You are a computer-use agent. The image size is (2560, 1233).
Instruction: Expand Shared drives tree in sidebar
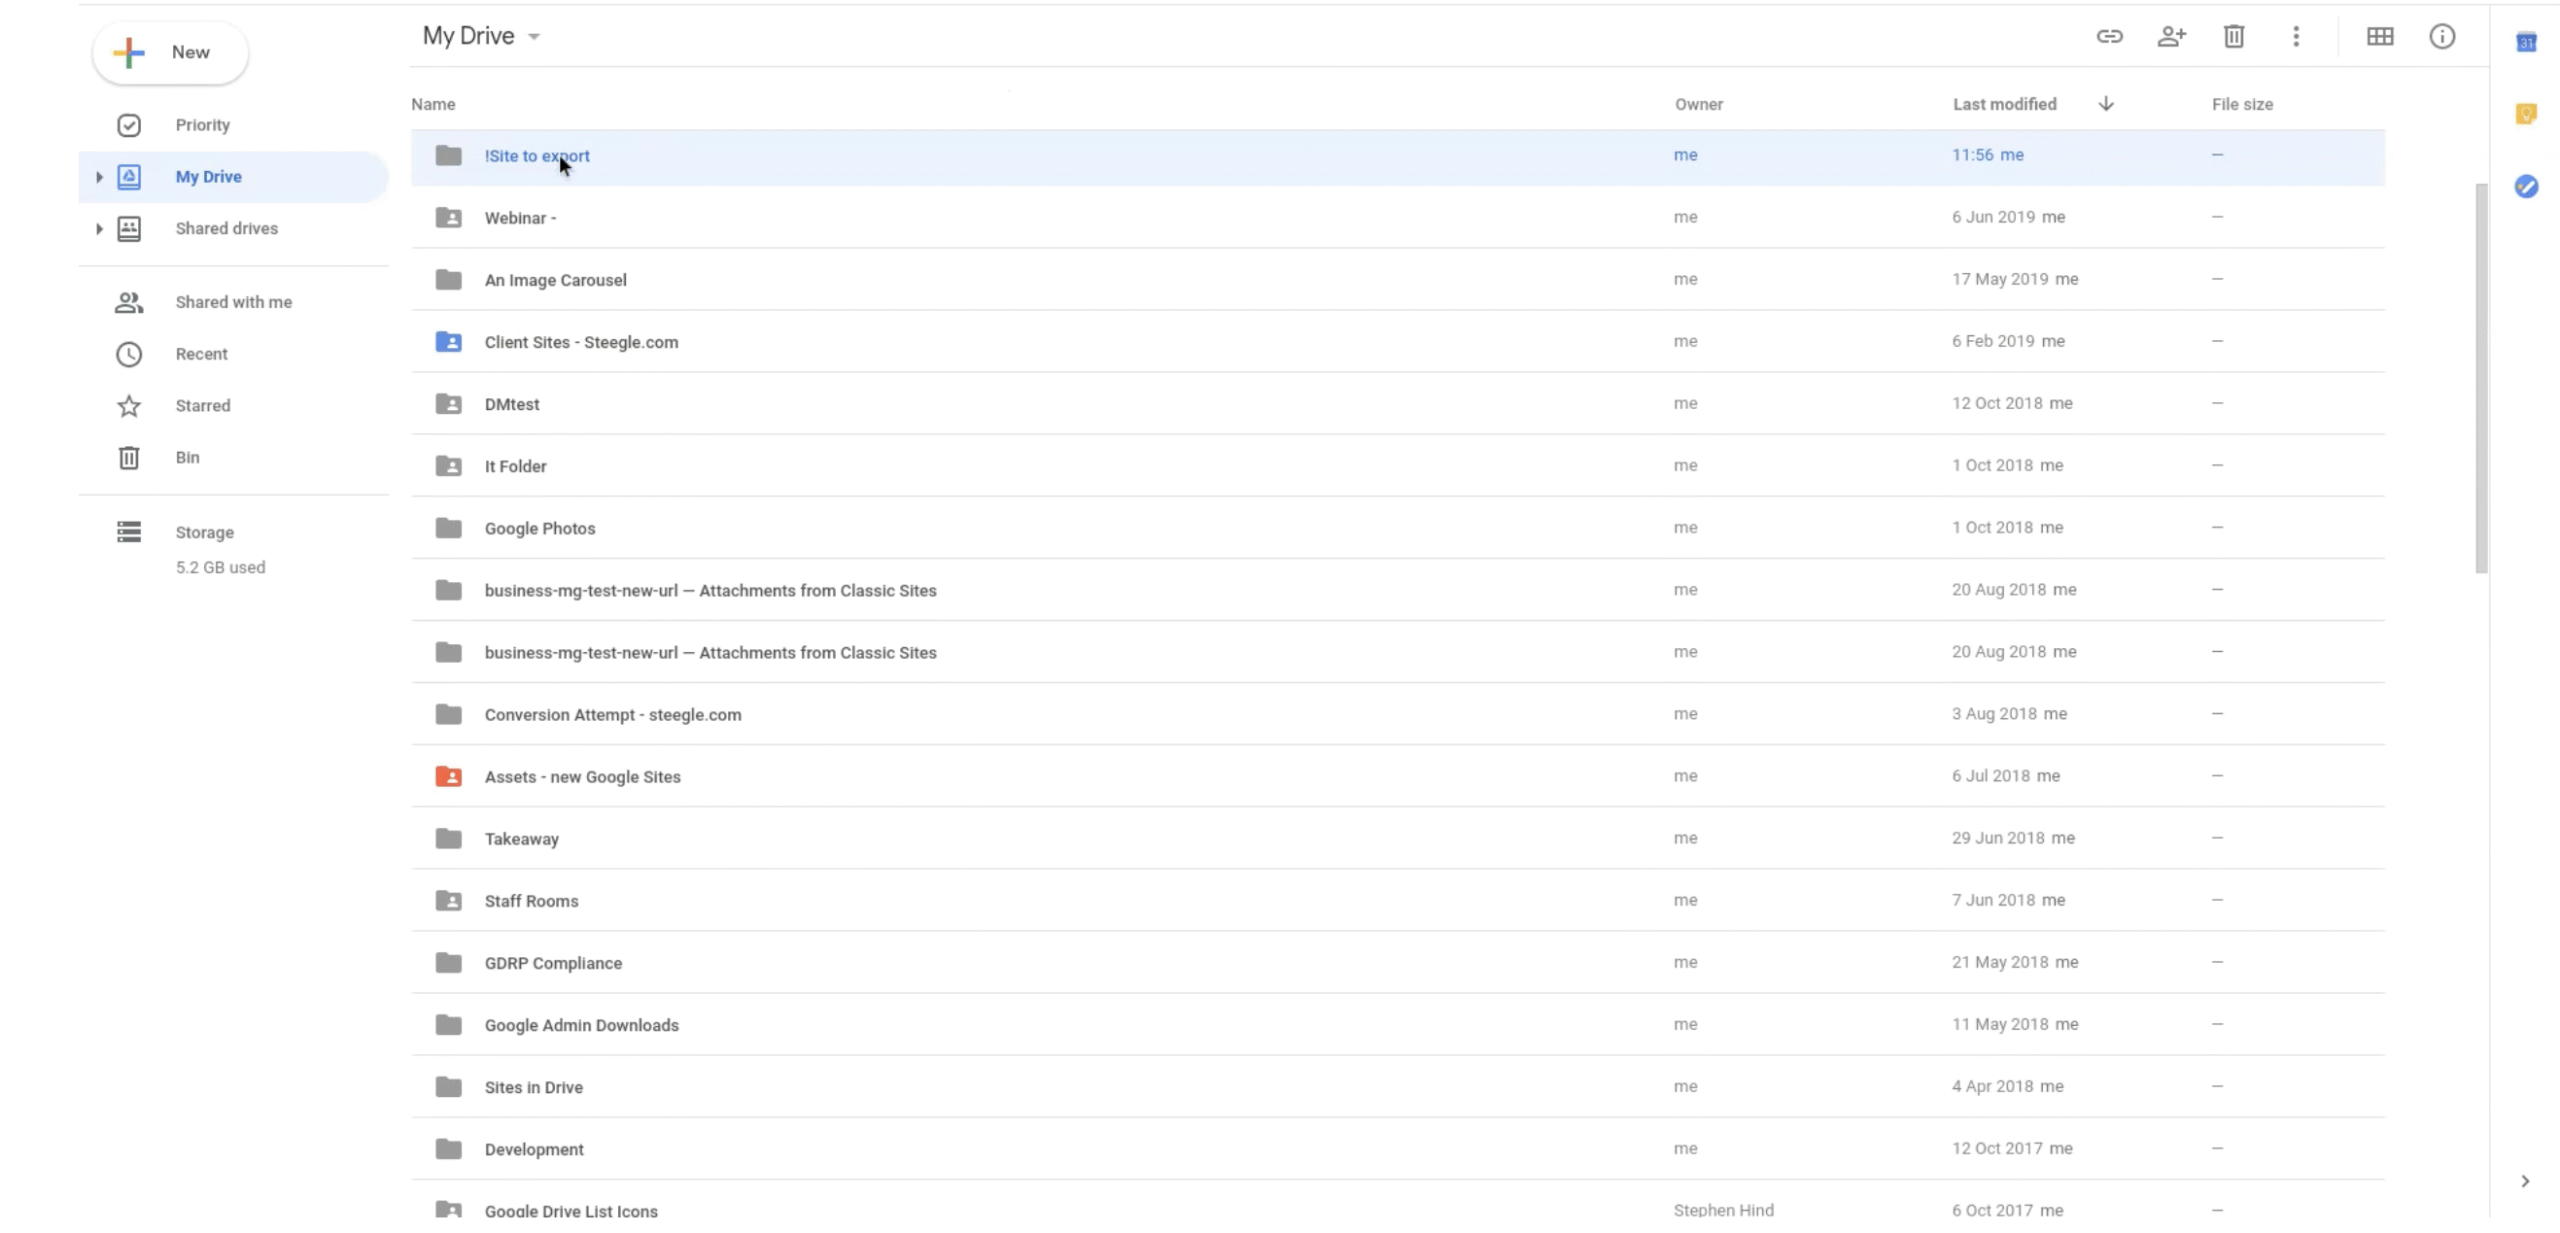click(x=99, y=229)
